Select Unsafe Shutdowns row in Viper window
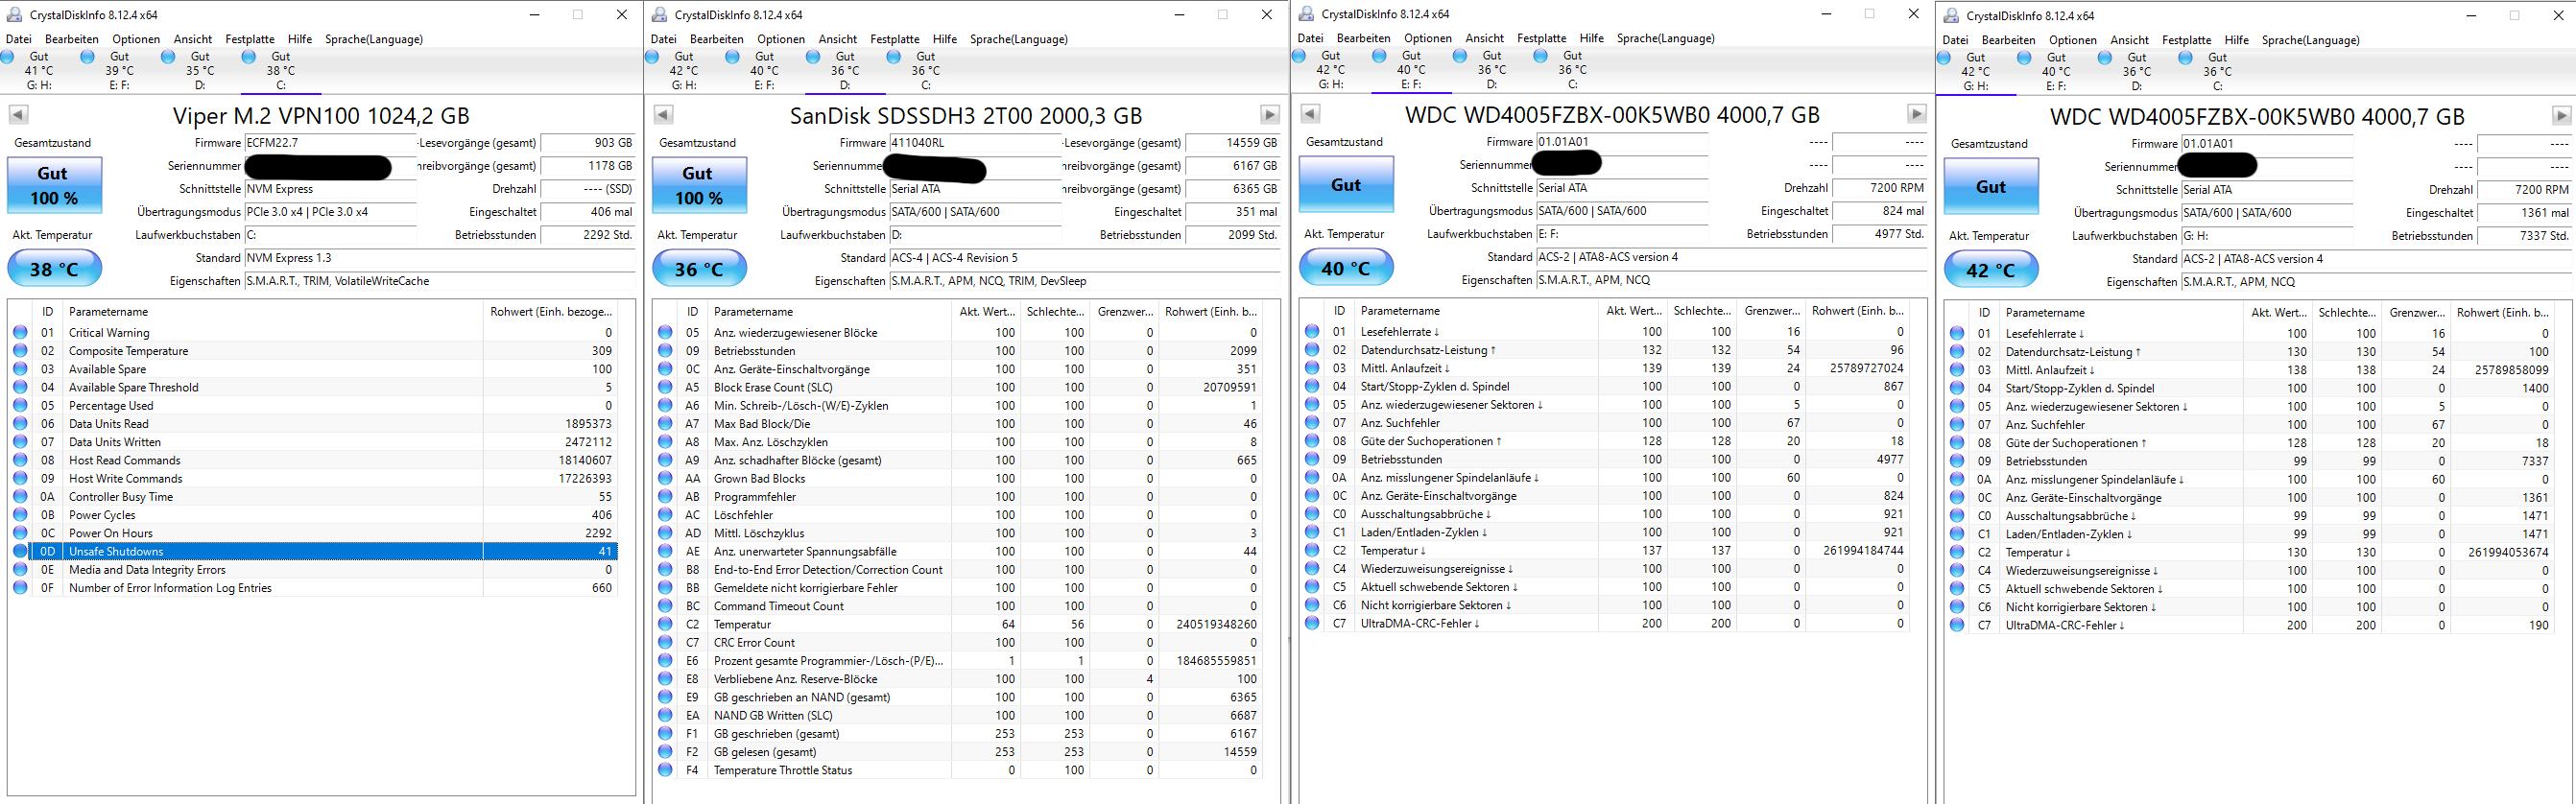 (314, 551)
